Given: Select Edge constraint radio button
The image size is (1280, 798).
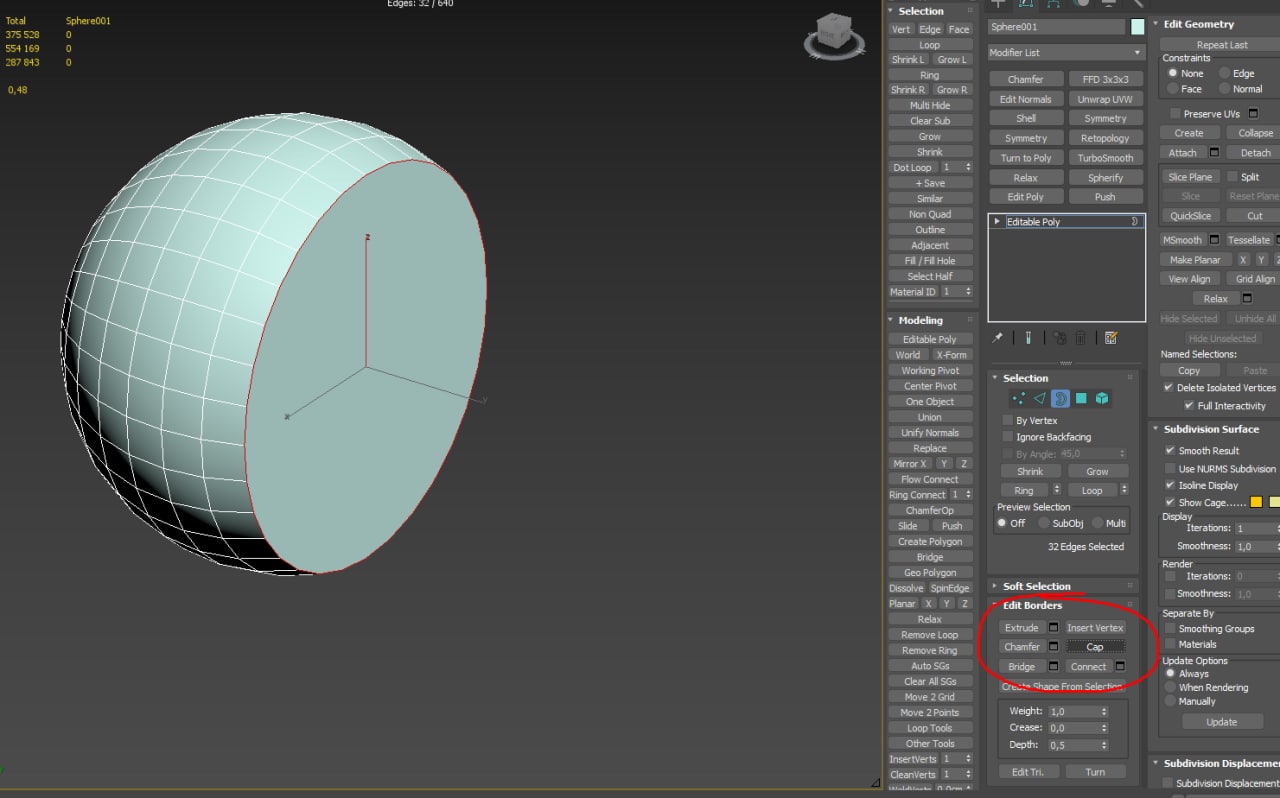Looking at the screenshot, I should [1224, 73].
